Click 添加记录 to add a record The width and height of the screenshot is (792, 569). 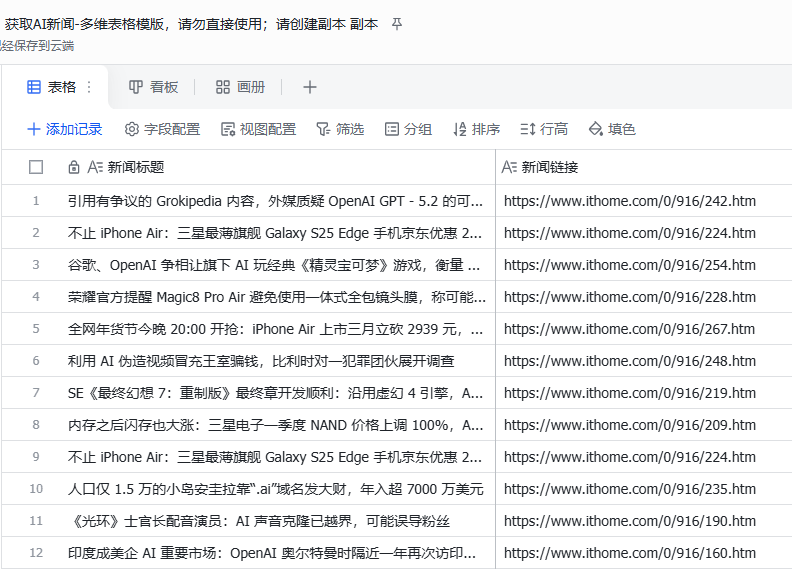tap(65, 129)
